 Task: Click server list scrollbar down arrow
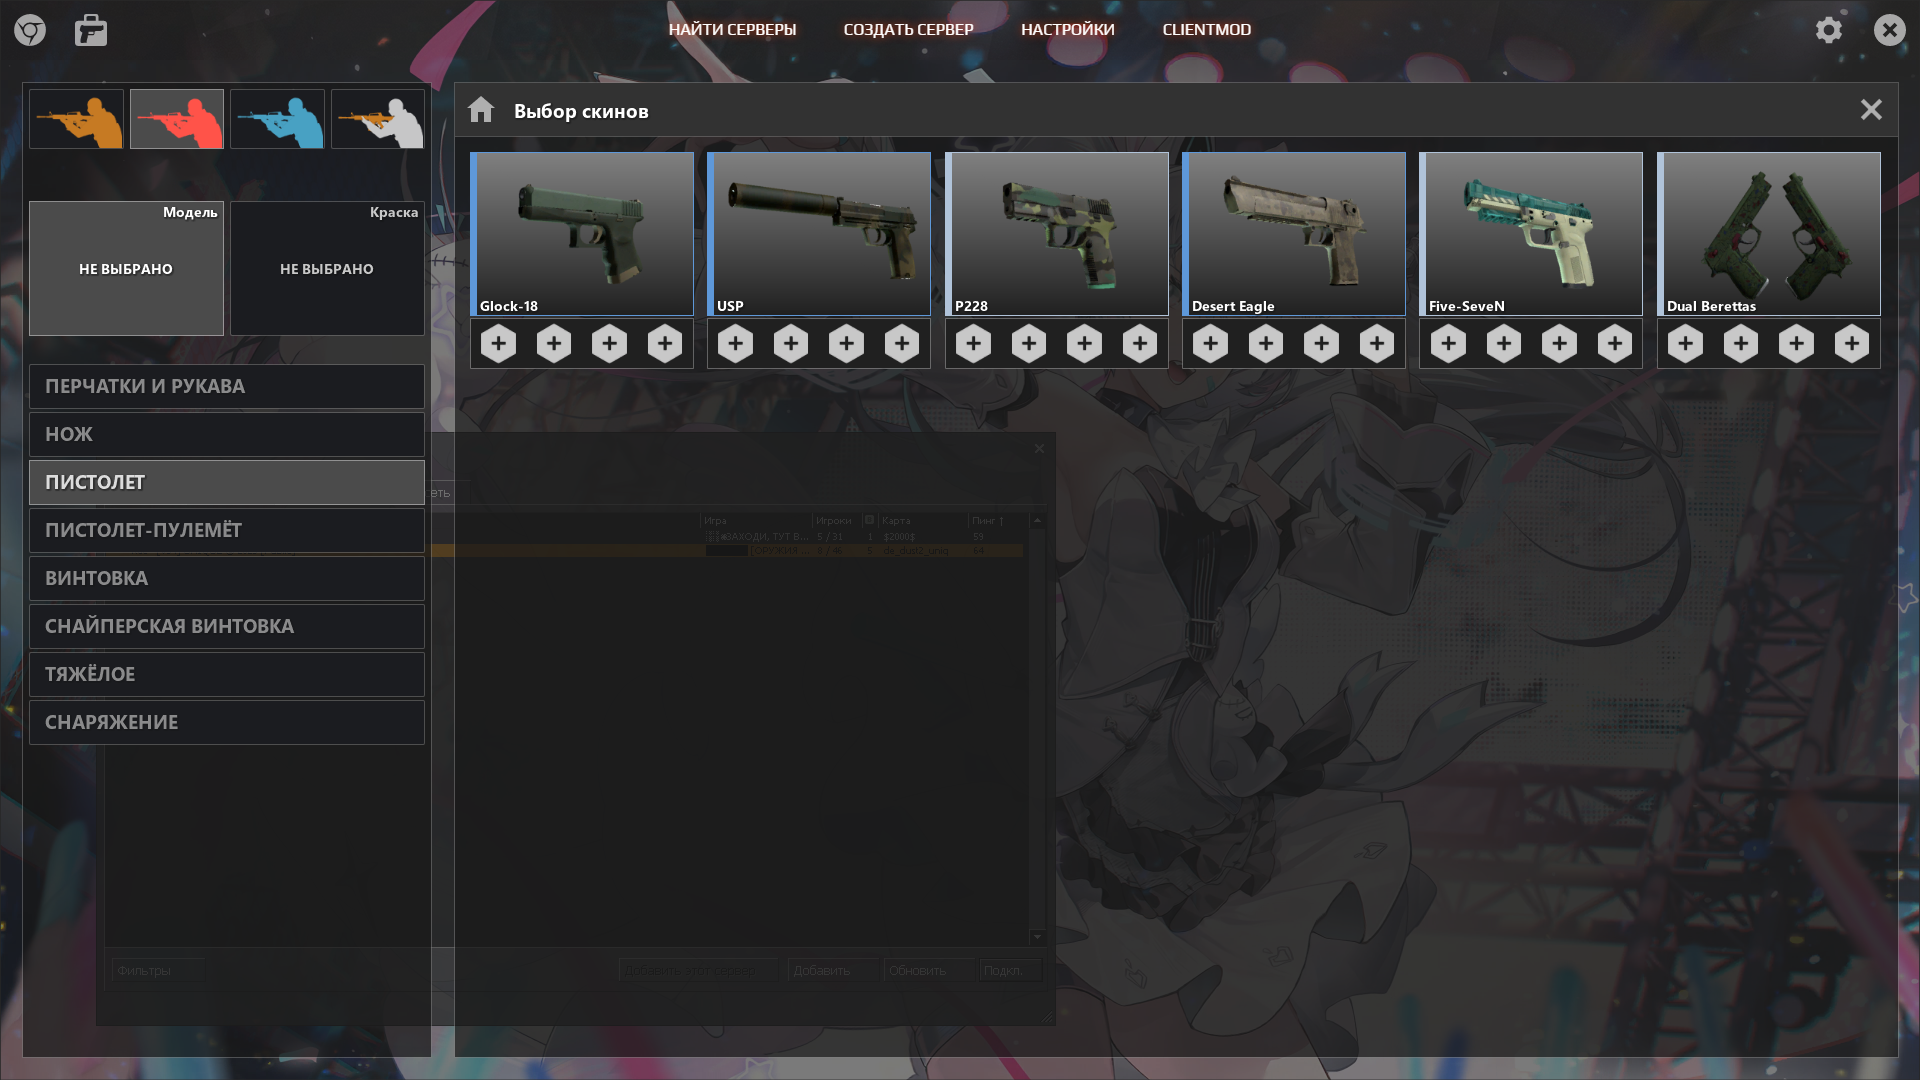point(1037,937)
